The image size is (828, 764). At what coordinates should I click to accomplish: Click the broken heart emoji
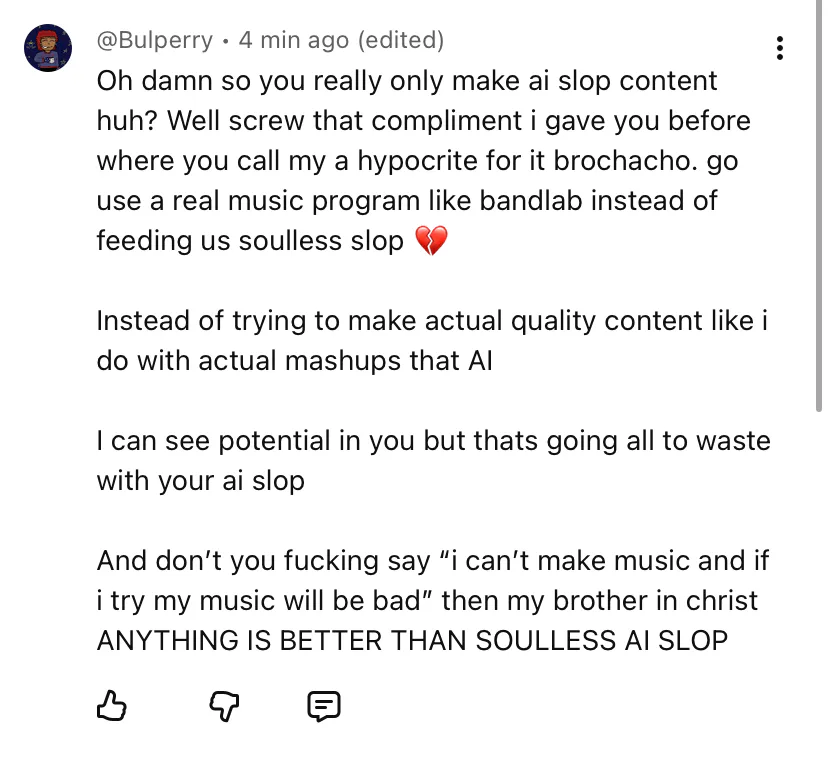[431, 241]
